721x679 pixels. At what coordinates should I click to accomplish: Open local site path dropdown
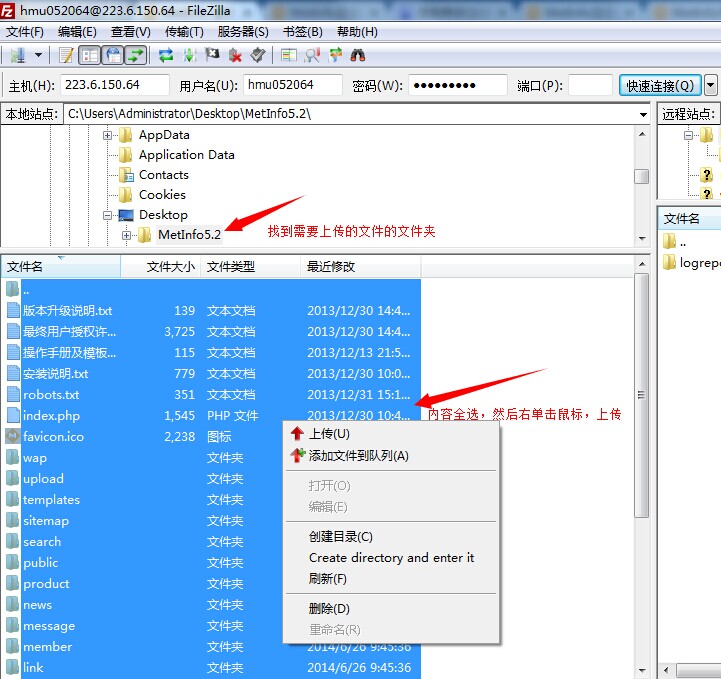[643, 114]
